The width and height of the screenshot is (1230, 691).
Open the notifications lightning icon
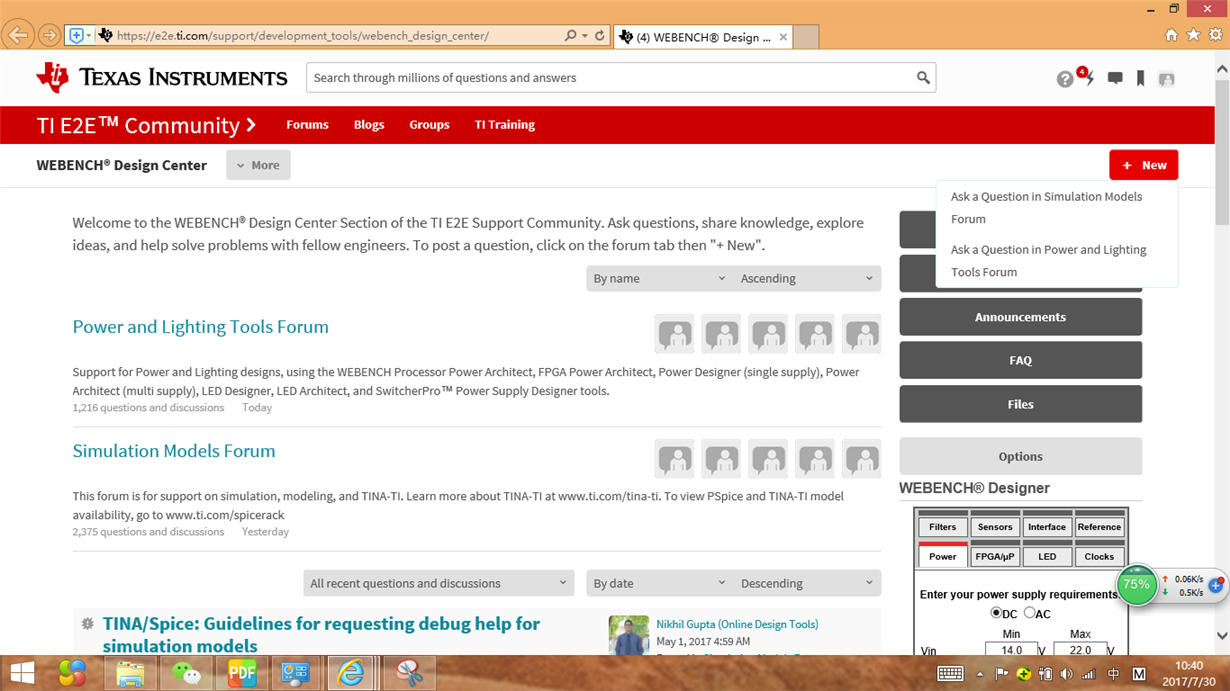point(1088,77)
